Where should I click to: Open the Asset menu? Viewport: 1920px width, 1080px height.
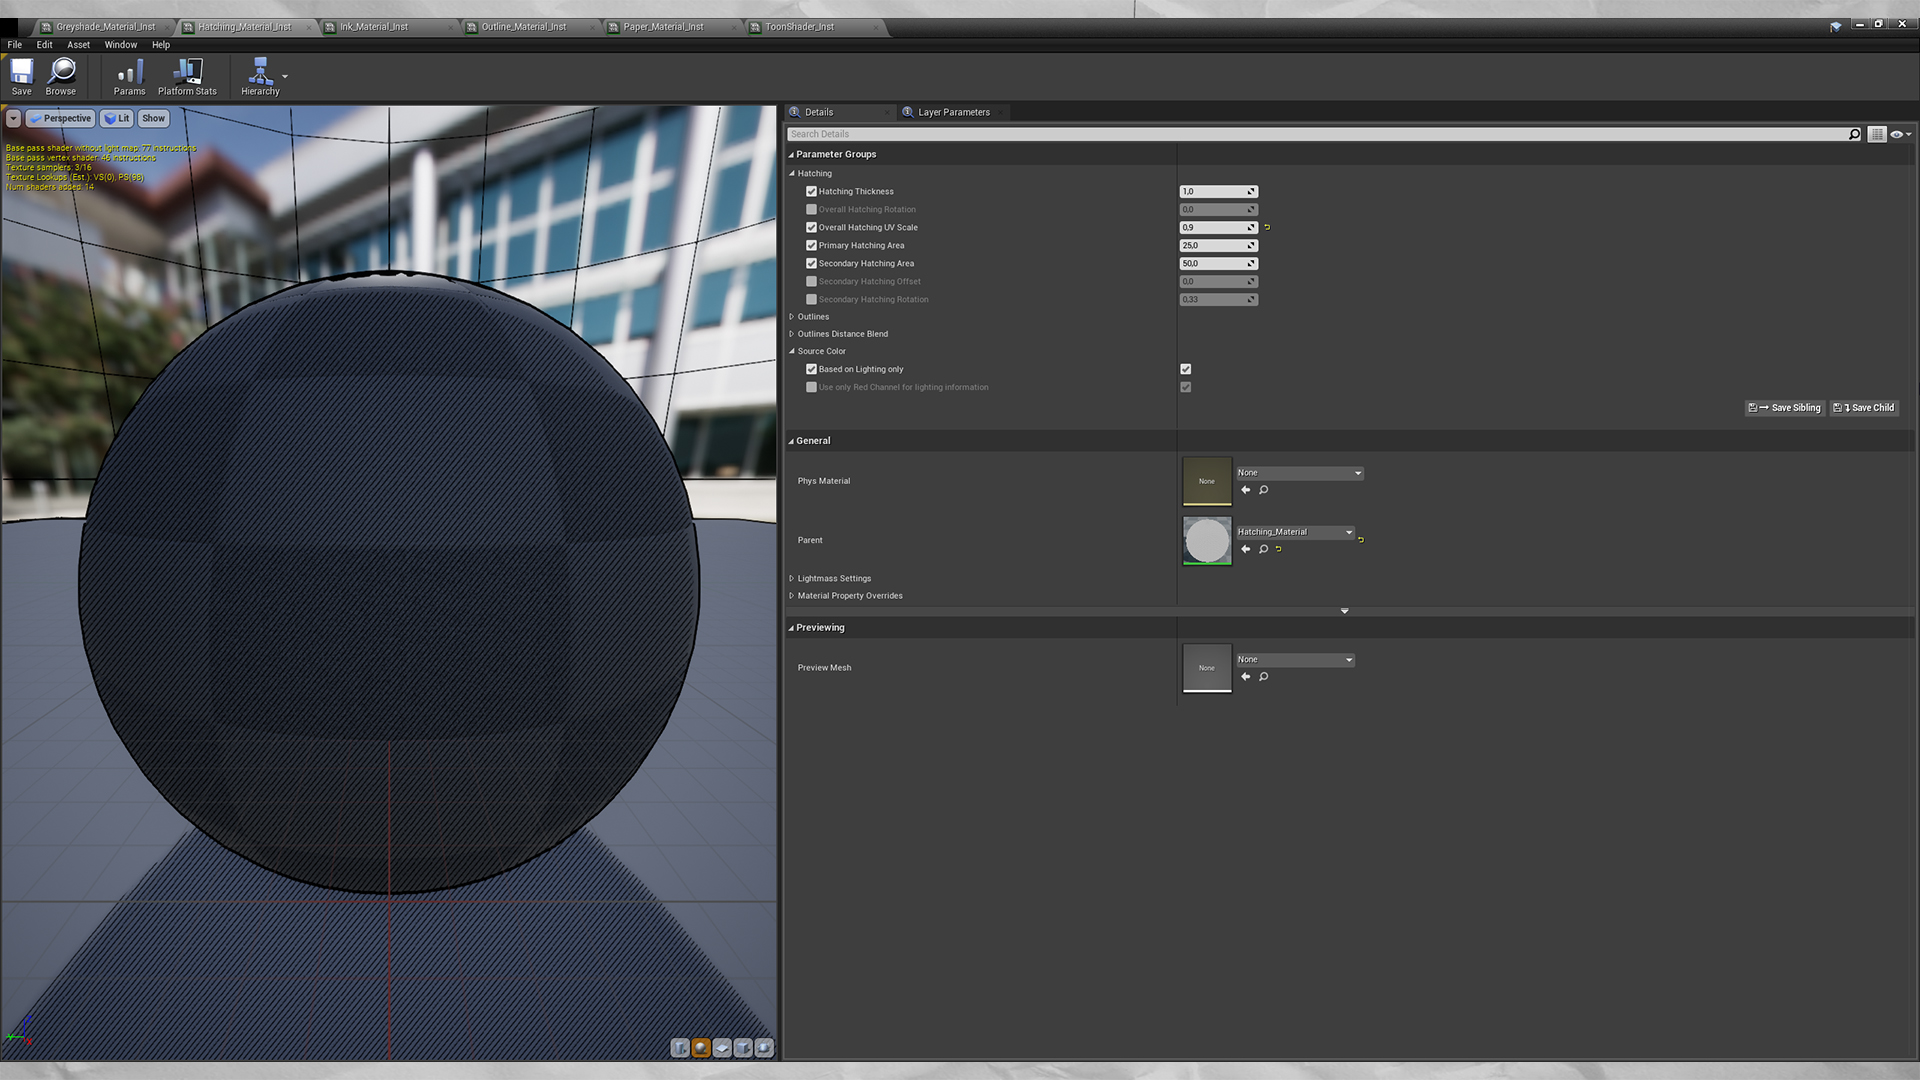coord(78,45)
